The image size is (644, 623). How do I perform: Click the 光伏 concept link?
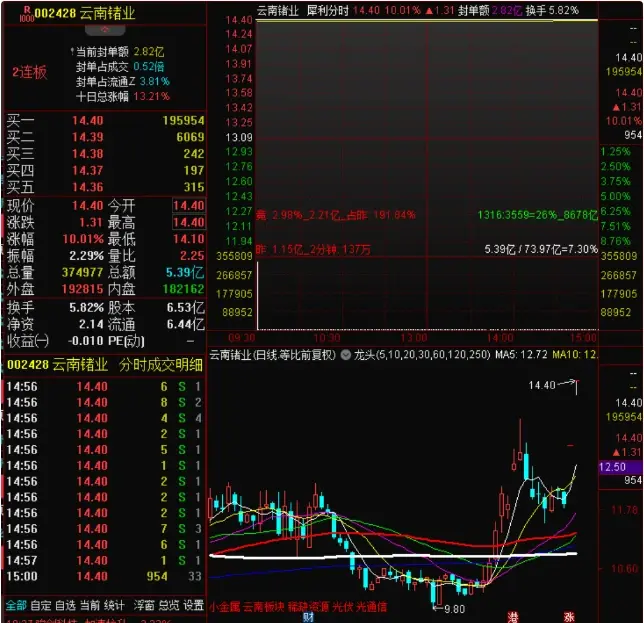[x=343, y=607]
